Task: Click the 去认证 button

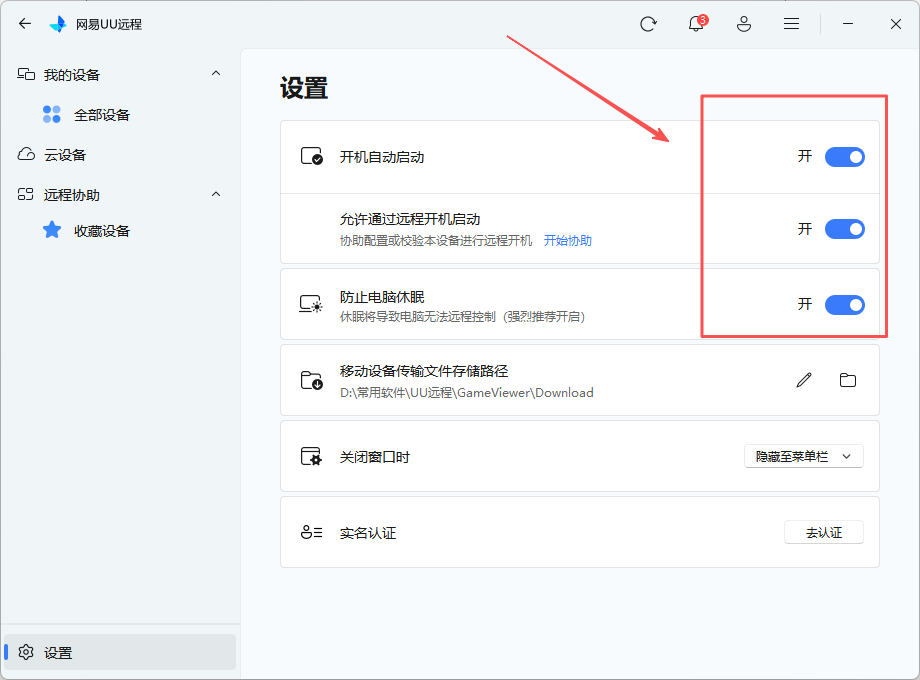Action: click(823, 532)
